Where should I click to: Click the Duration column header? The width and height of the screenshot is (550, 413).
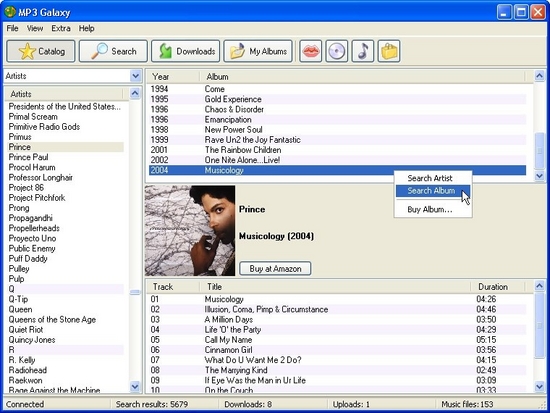[x=498, y=287]
